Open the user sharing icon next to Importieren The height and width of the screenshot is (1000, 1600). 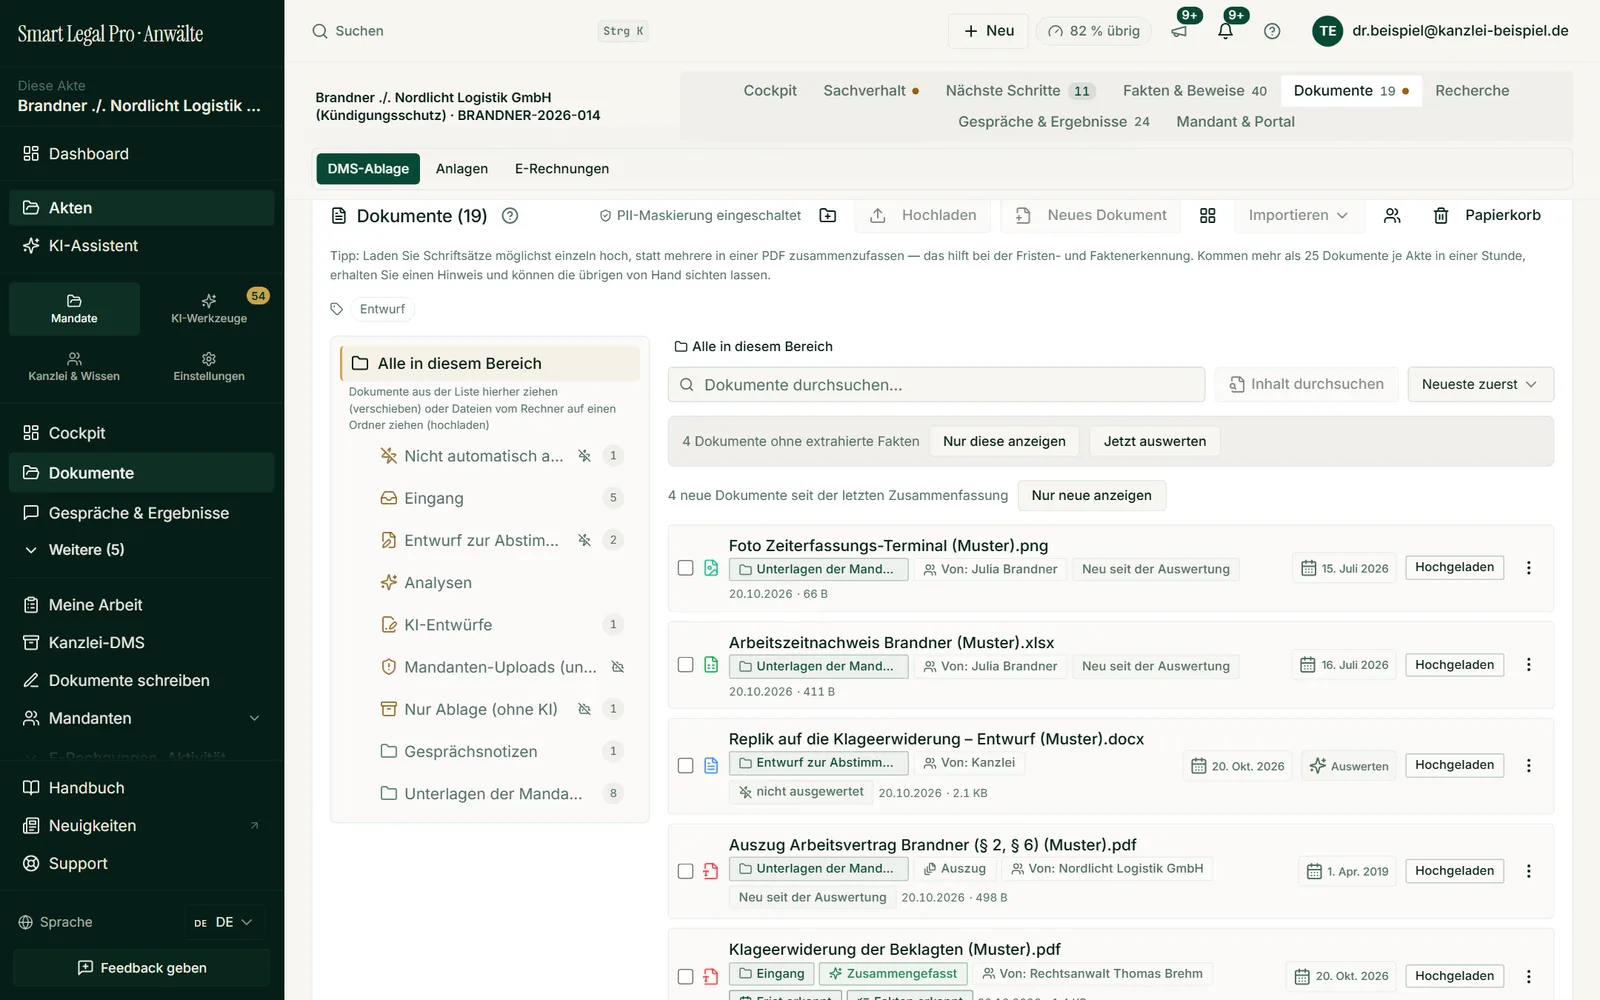point(1392,215)
